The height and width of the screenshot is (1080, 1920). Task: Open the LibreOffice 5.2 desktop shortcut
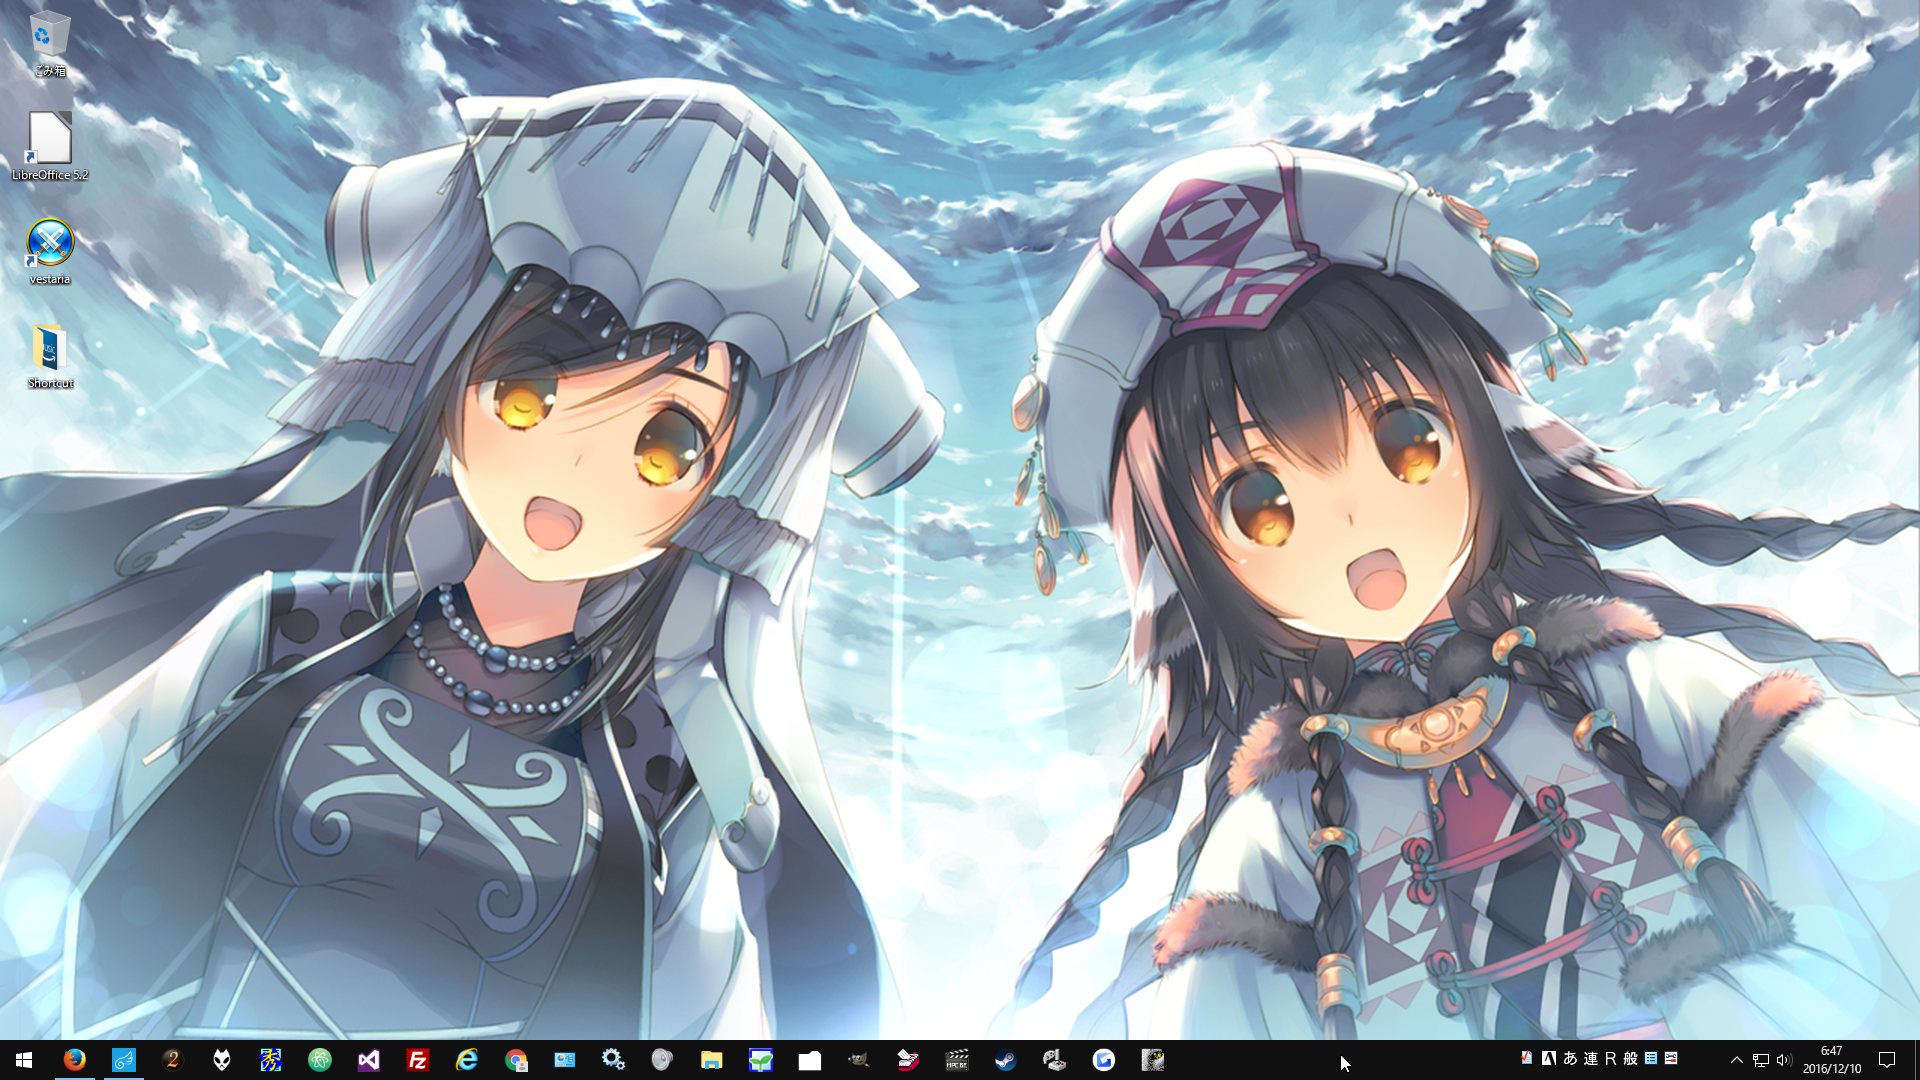[49, 140]
